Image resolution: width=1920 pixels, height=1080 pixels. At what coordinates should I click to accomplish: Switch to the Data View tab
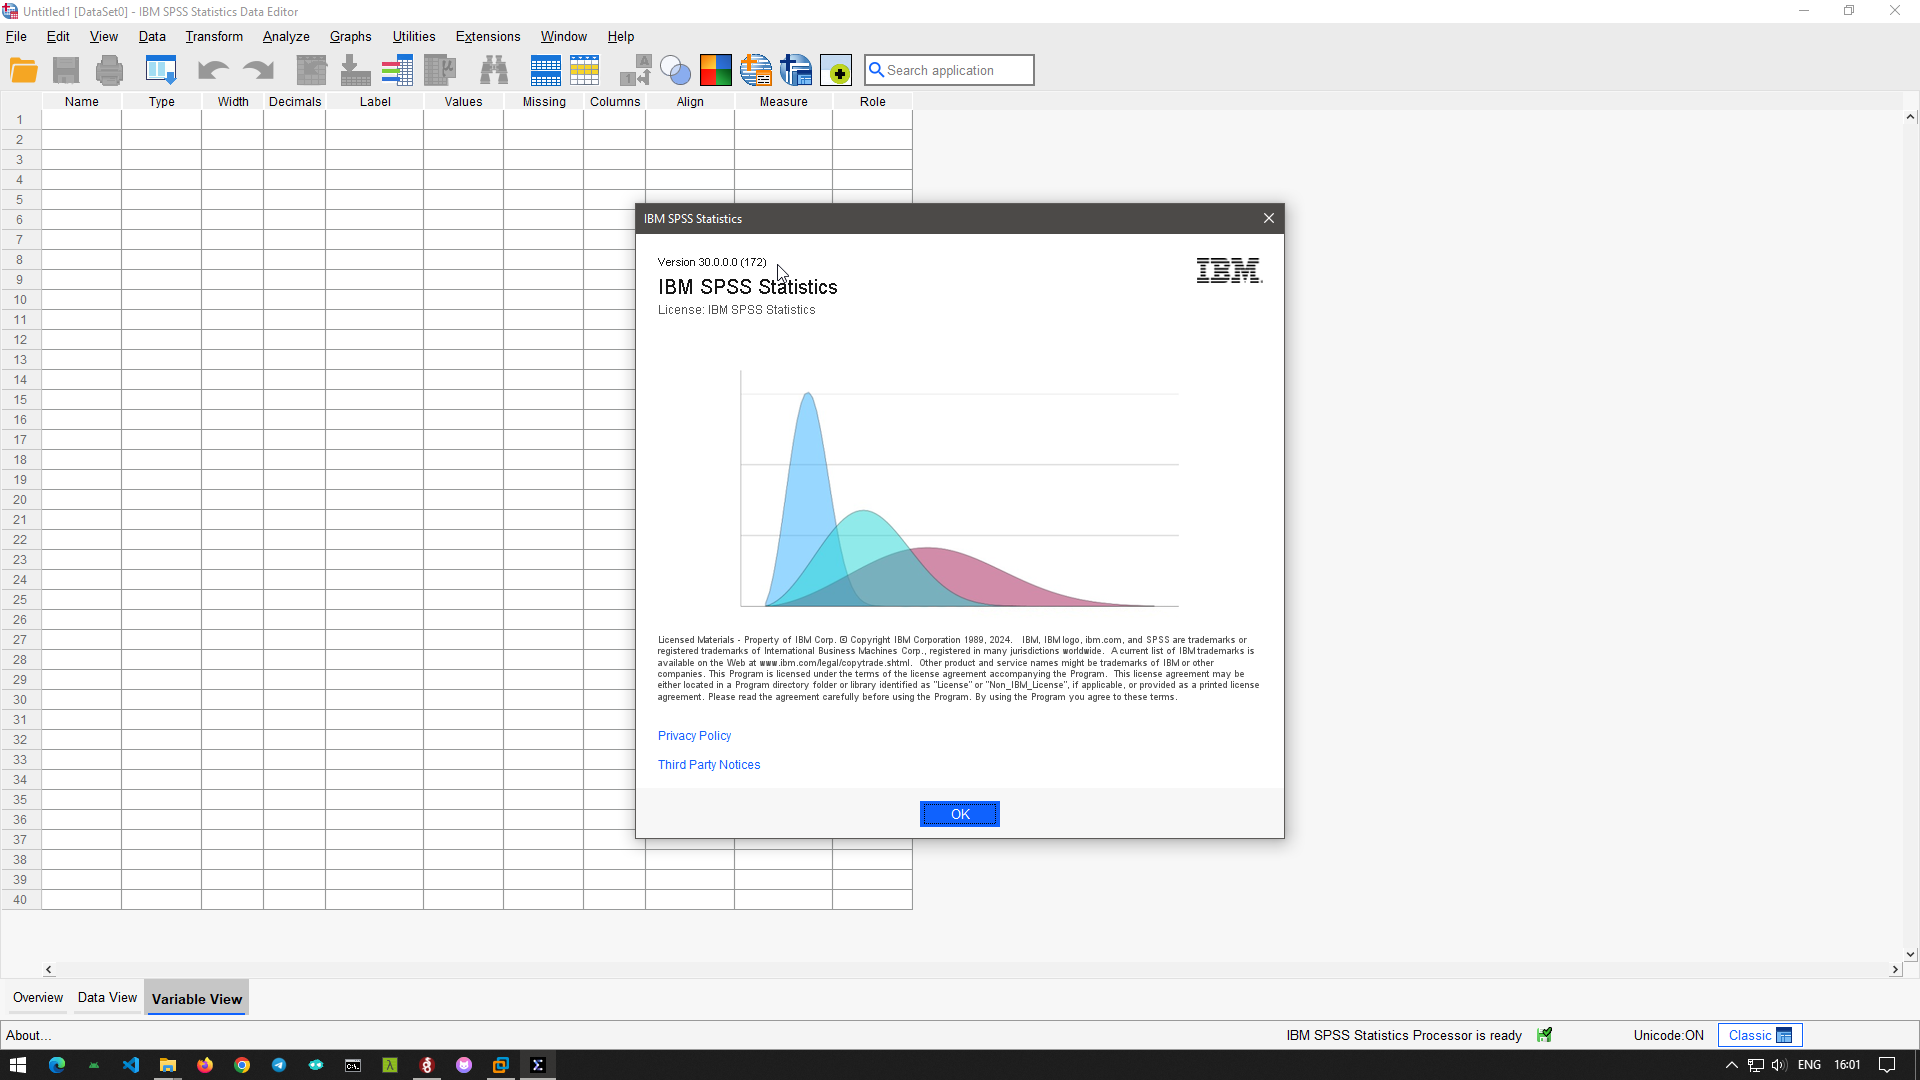click(x=107, y=997)
